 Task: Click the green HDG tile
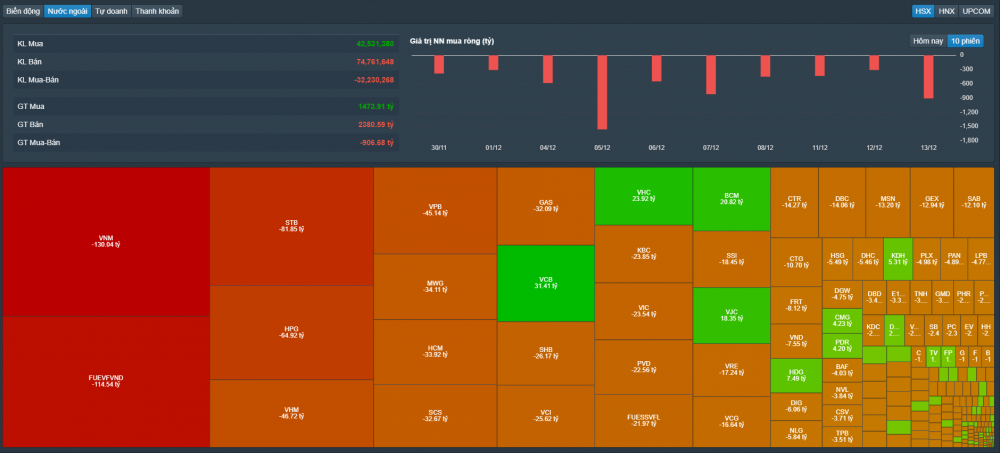(796, 375)
